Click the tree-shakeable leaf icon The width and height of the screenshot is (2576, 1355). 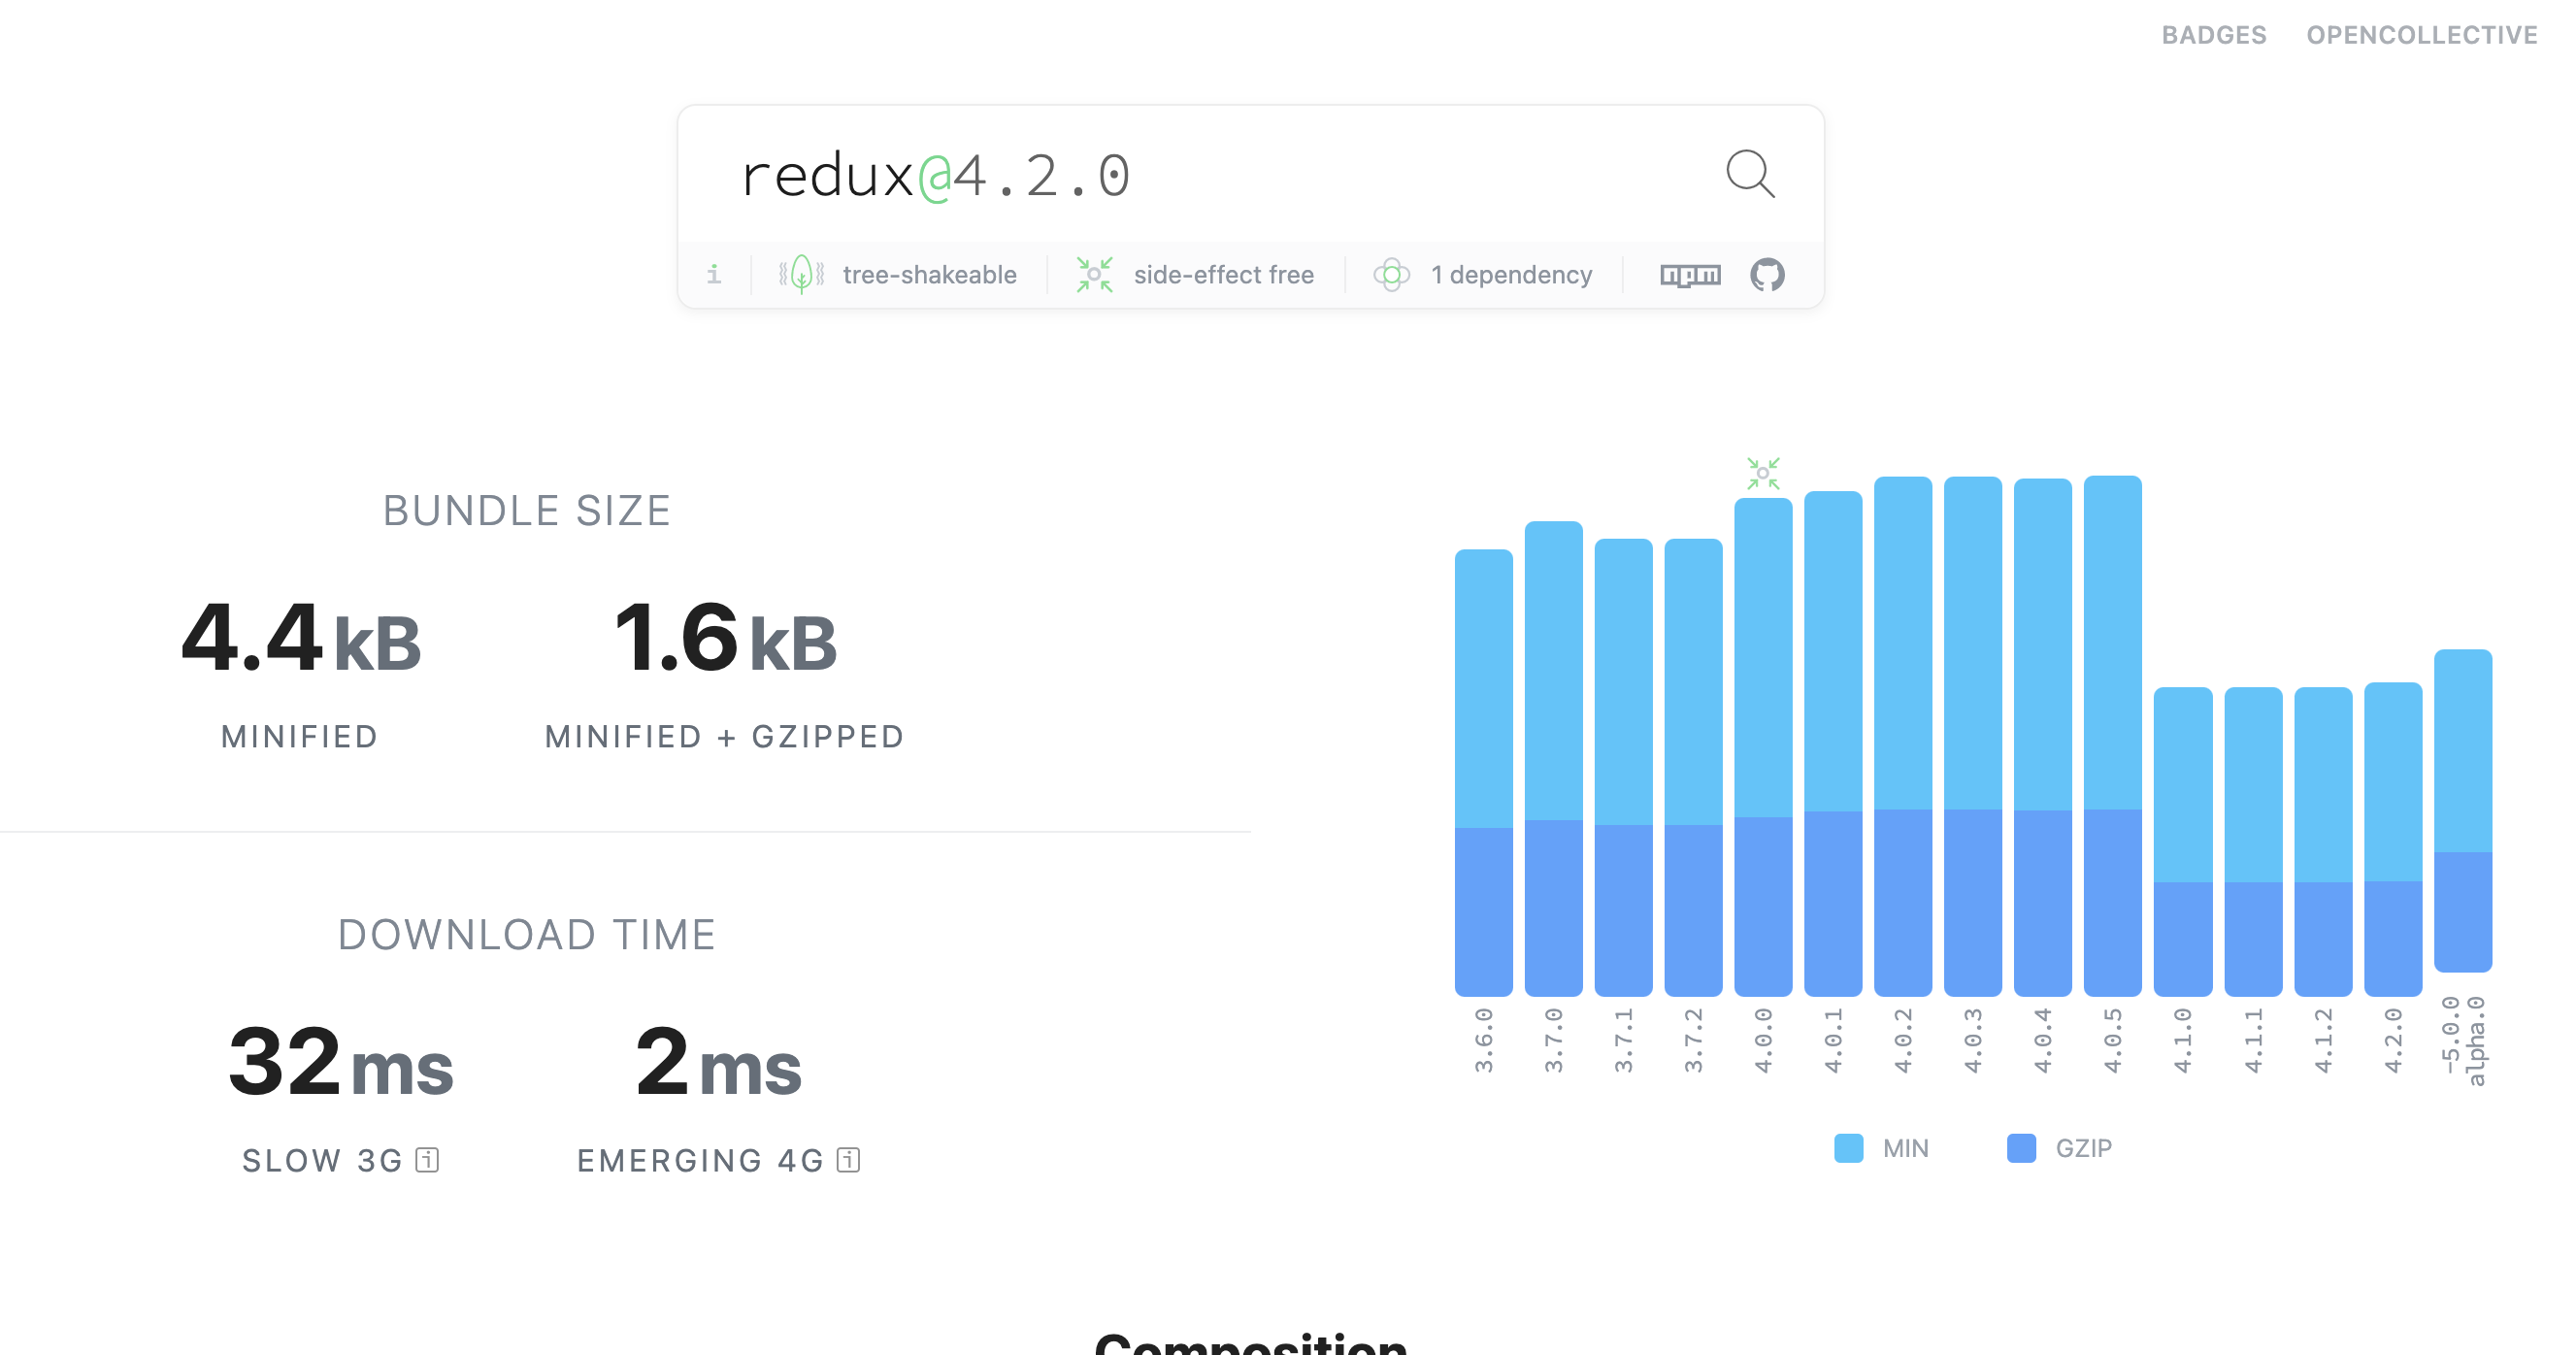tap(801, 274)
